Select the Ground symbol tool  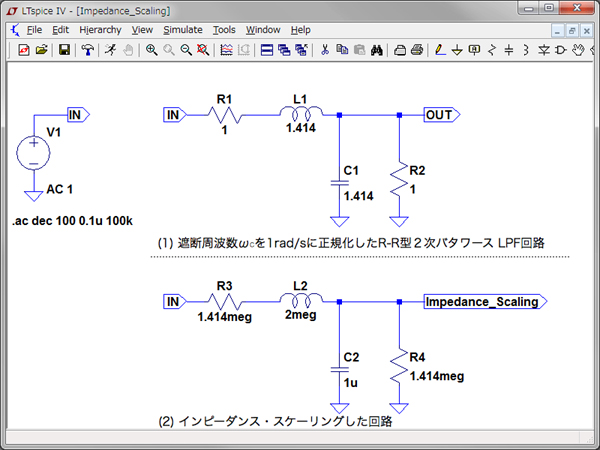click(x=457, y=50)
